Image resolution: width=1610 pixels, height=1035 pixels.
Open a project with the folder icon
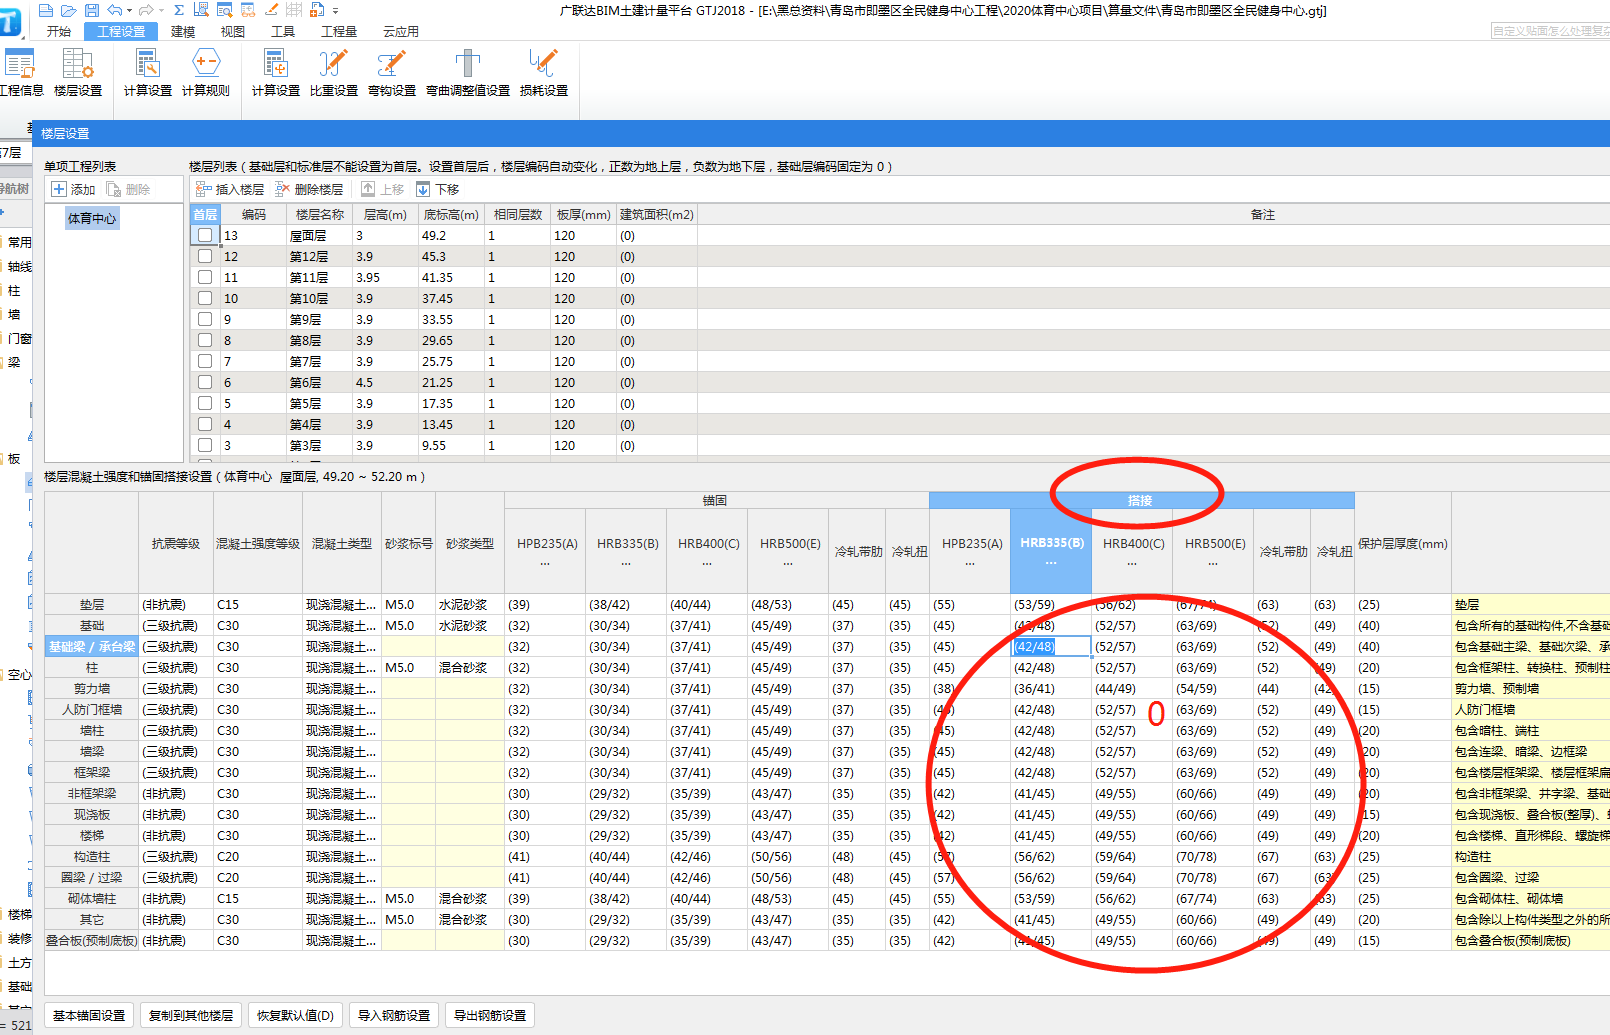click(69, 10)
